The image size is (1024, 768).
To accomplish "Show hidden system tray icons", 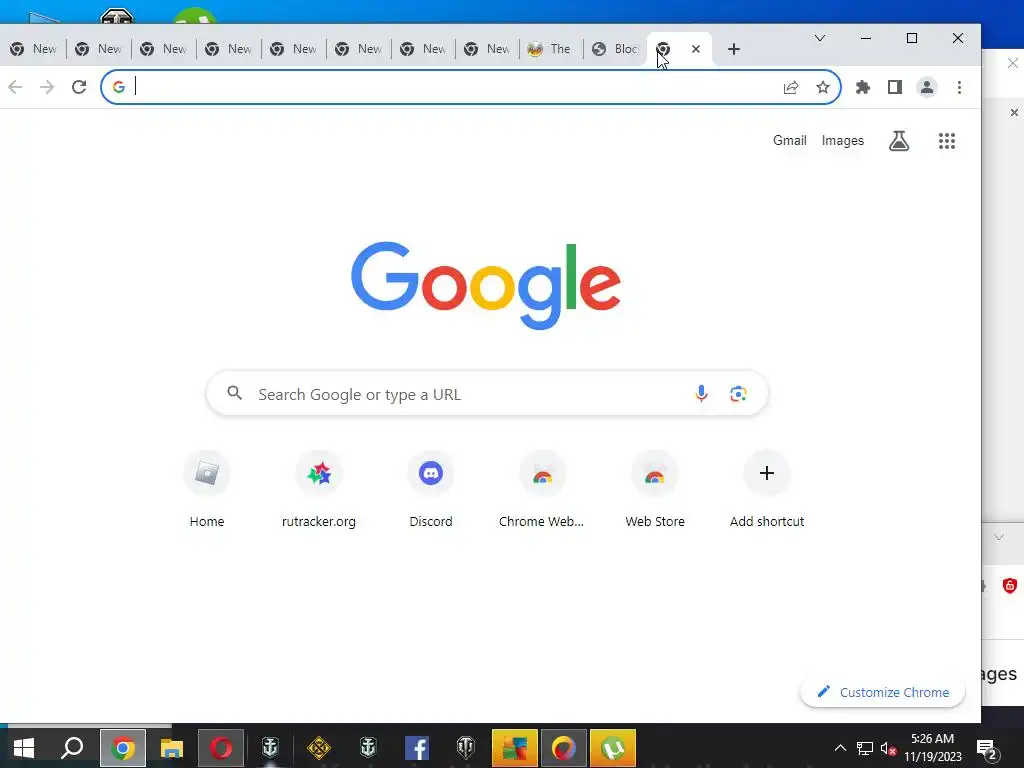I will [x=840, y=748].
